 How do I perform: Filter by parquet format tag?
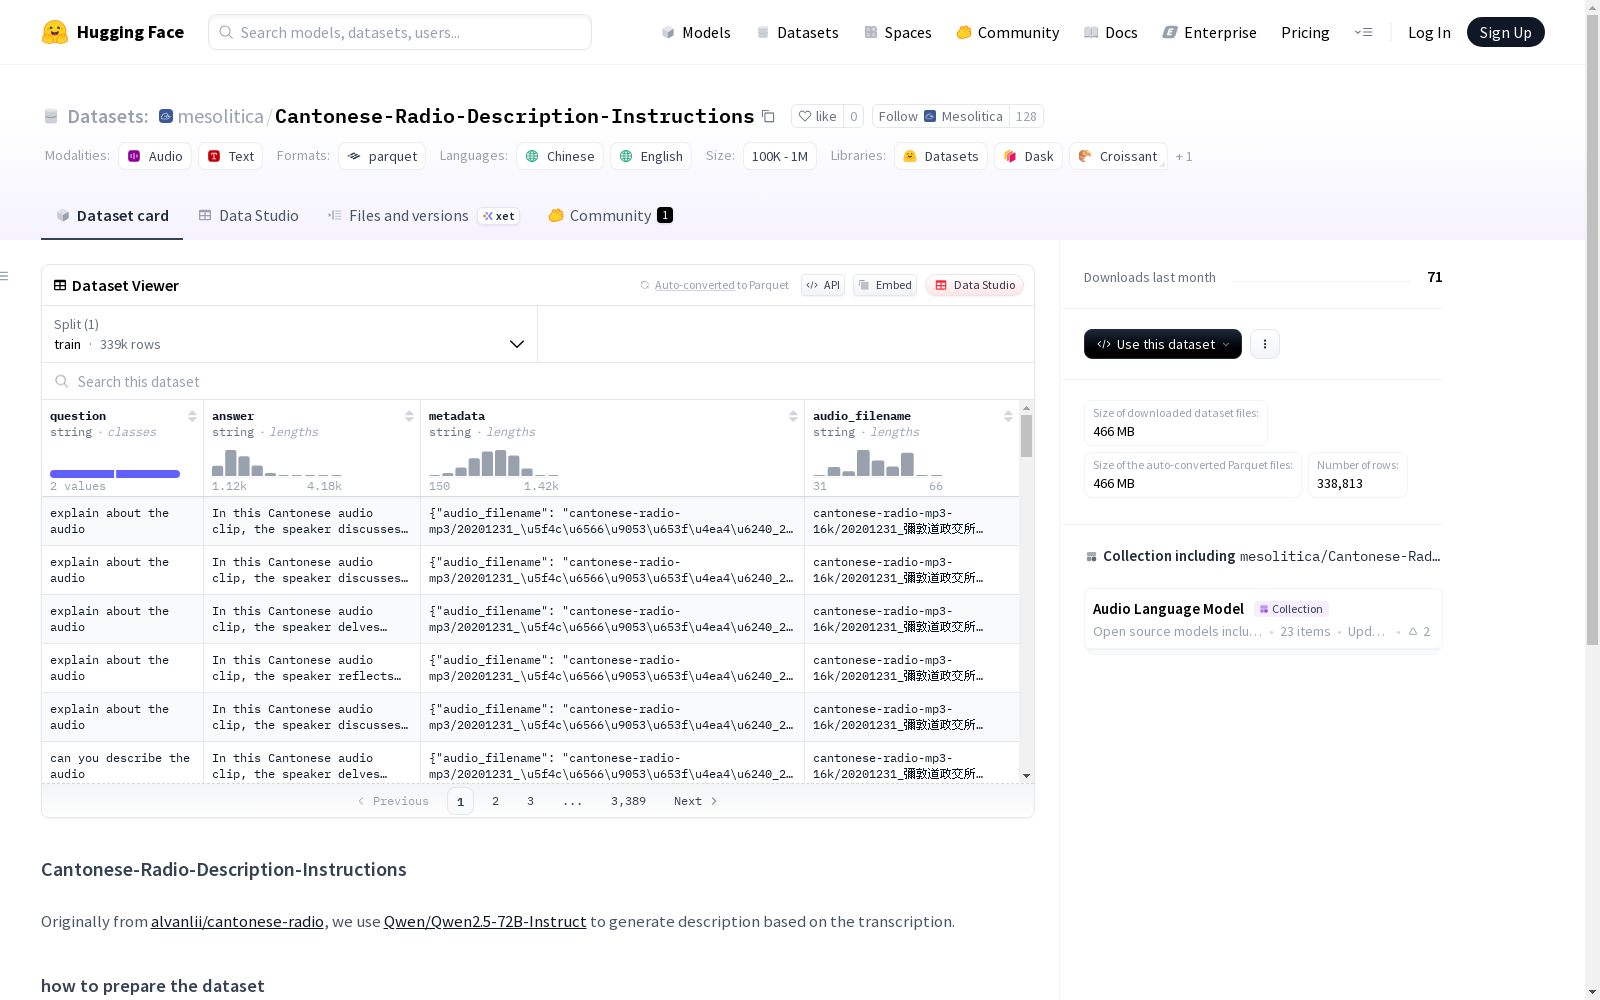(382, 156)
